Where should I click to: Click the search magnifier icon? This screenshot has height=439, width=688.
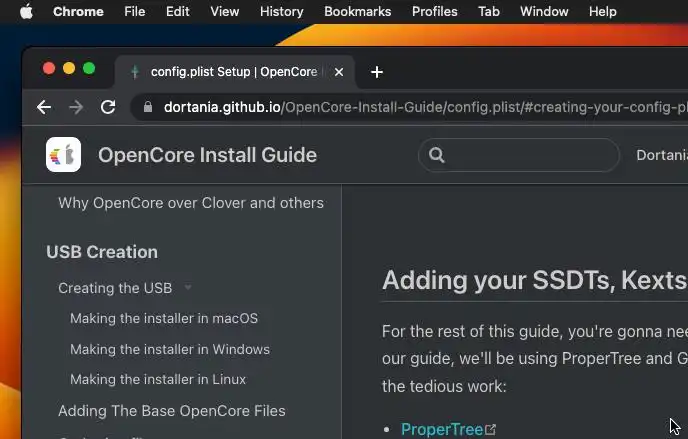coord(436,155)
